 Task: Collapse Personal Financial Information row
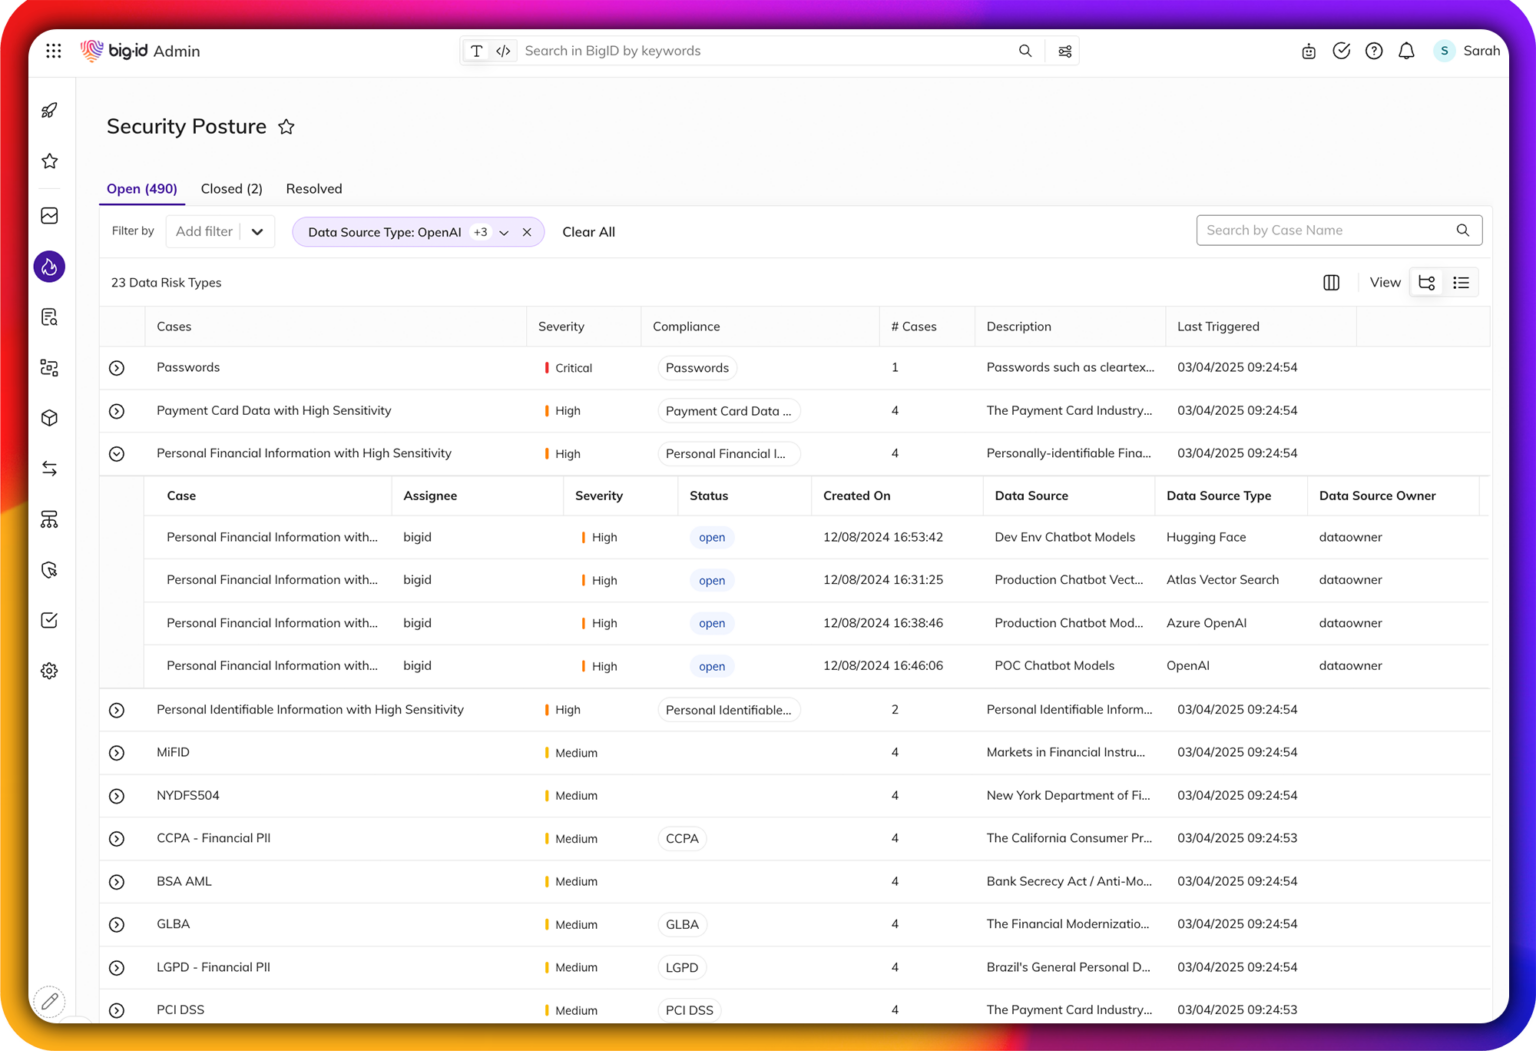(x=117, y=454)
